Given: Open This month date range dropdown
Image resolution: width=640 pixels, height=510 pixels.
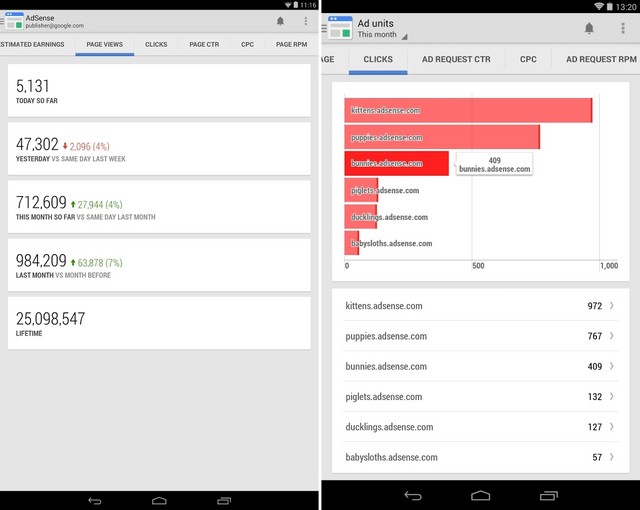Looking at the screenshot, I should pyautogui.click(x=382, y=35).
